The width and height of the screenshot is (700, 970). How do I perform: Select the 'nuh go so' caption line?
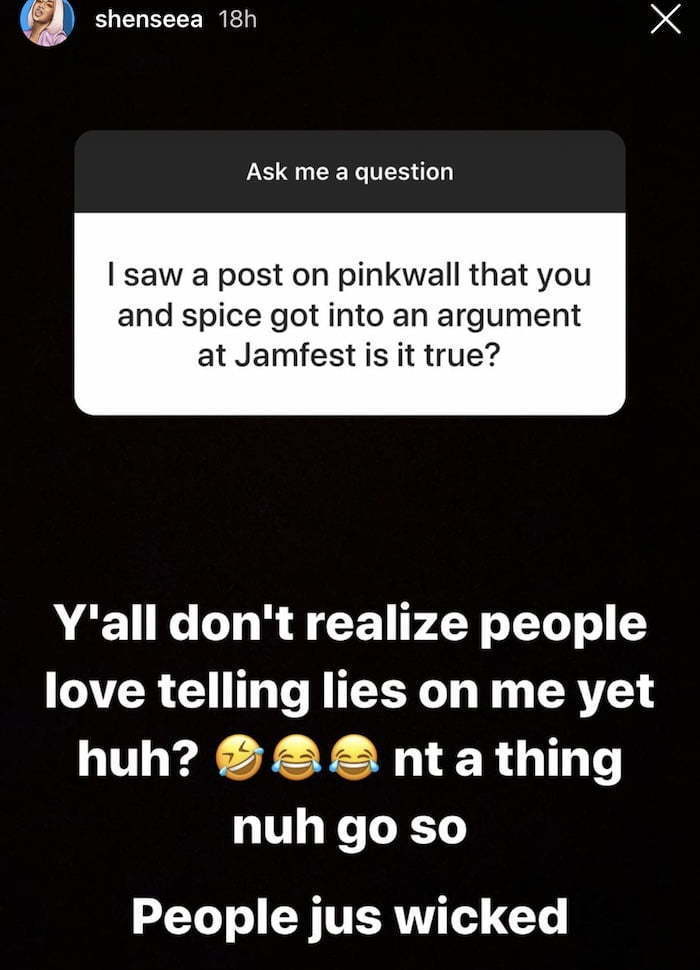point(349,828)
